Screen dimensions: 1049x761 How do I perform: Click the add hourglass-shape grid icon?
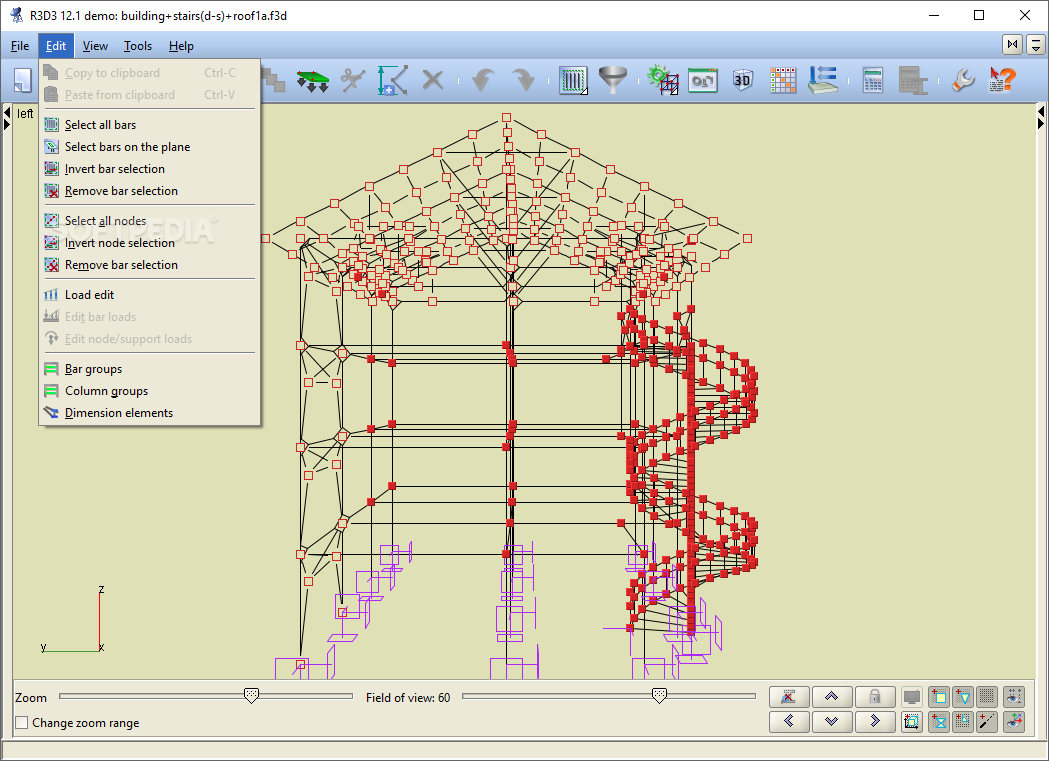pos(939,722)
